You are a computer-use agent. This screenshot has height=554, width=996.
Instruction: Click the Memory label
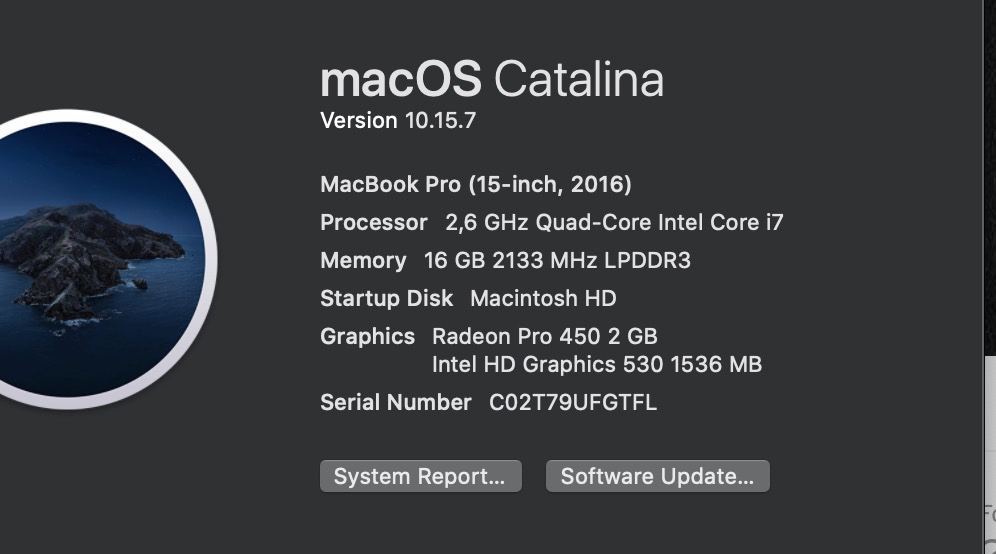363,261
